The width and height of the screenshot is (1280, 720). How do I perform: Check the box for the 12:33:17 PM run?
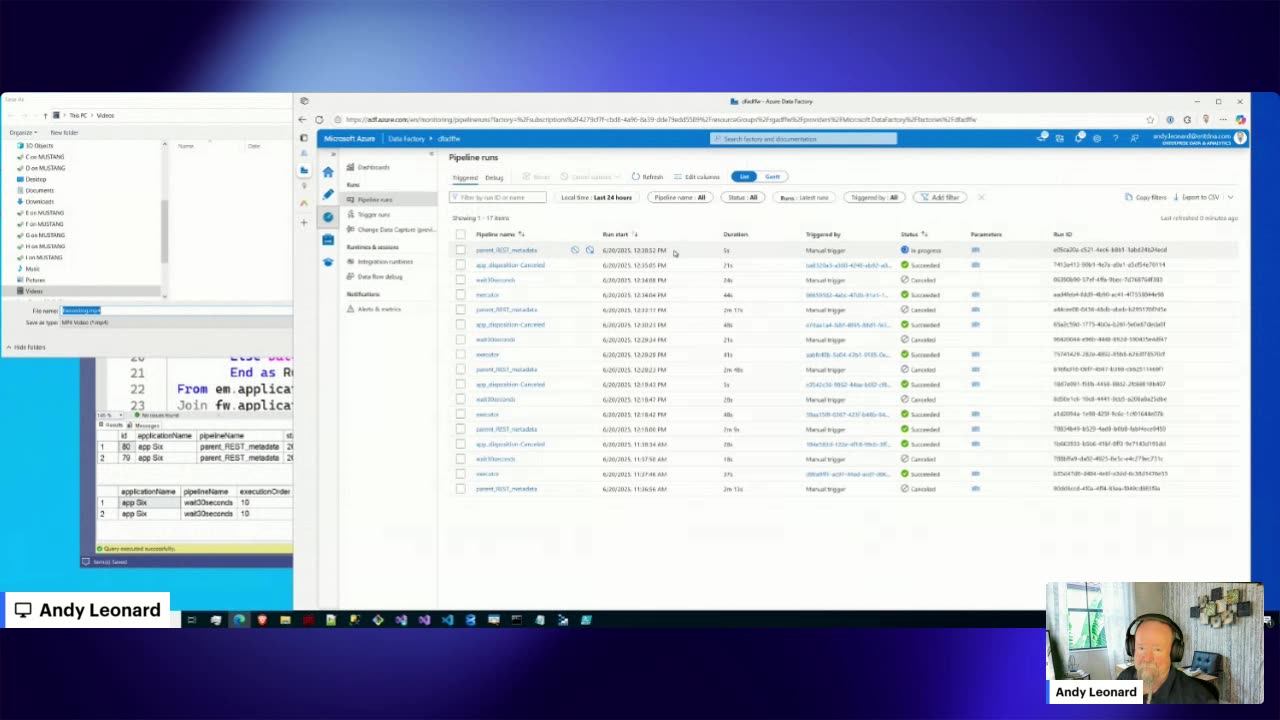(x=460, y=310)
